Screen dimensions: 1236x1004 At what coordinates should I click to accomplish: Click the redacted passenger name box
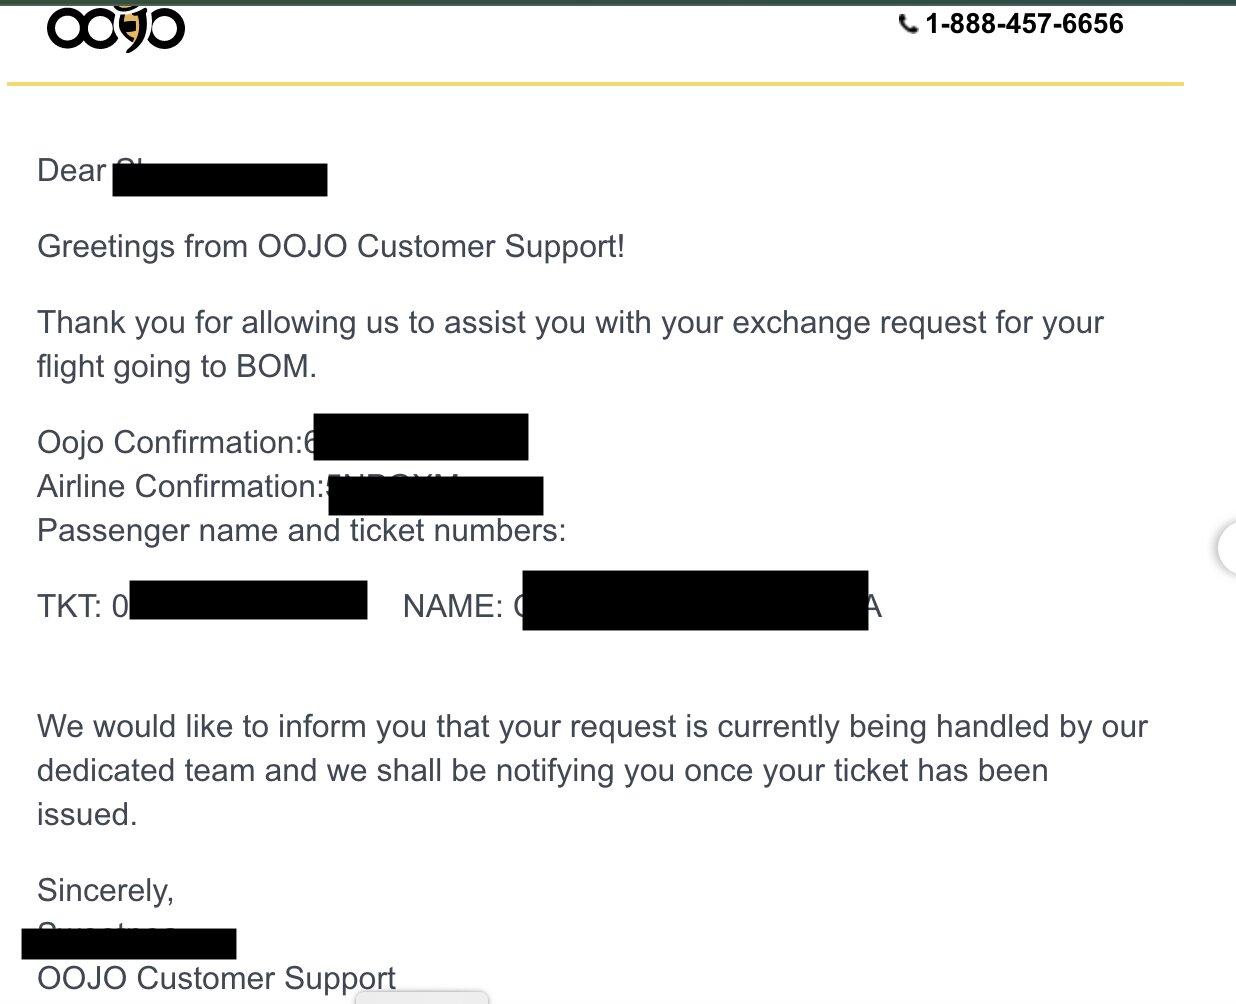tap(695, 600)
